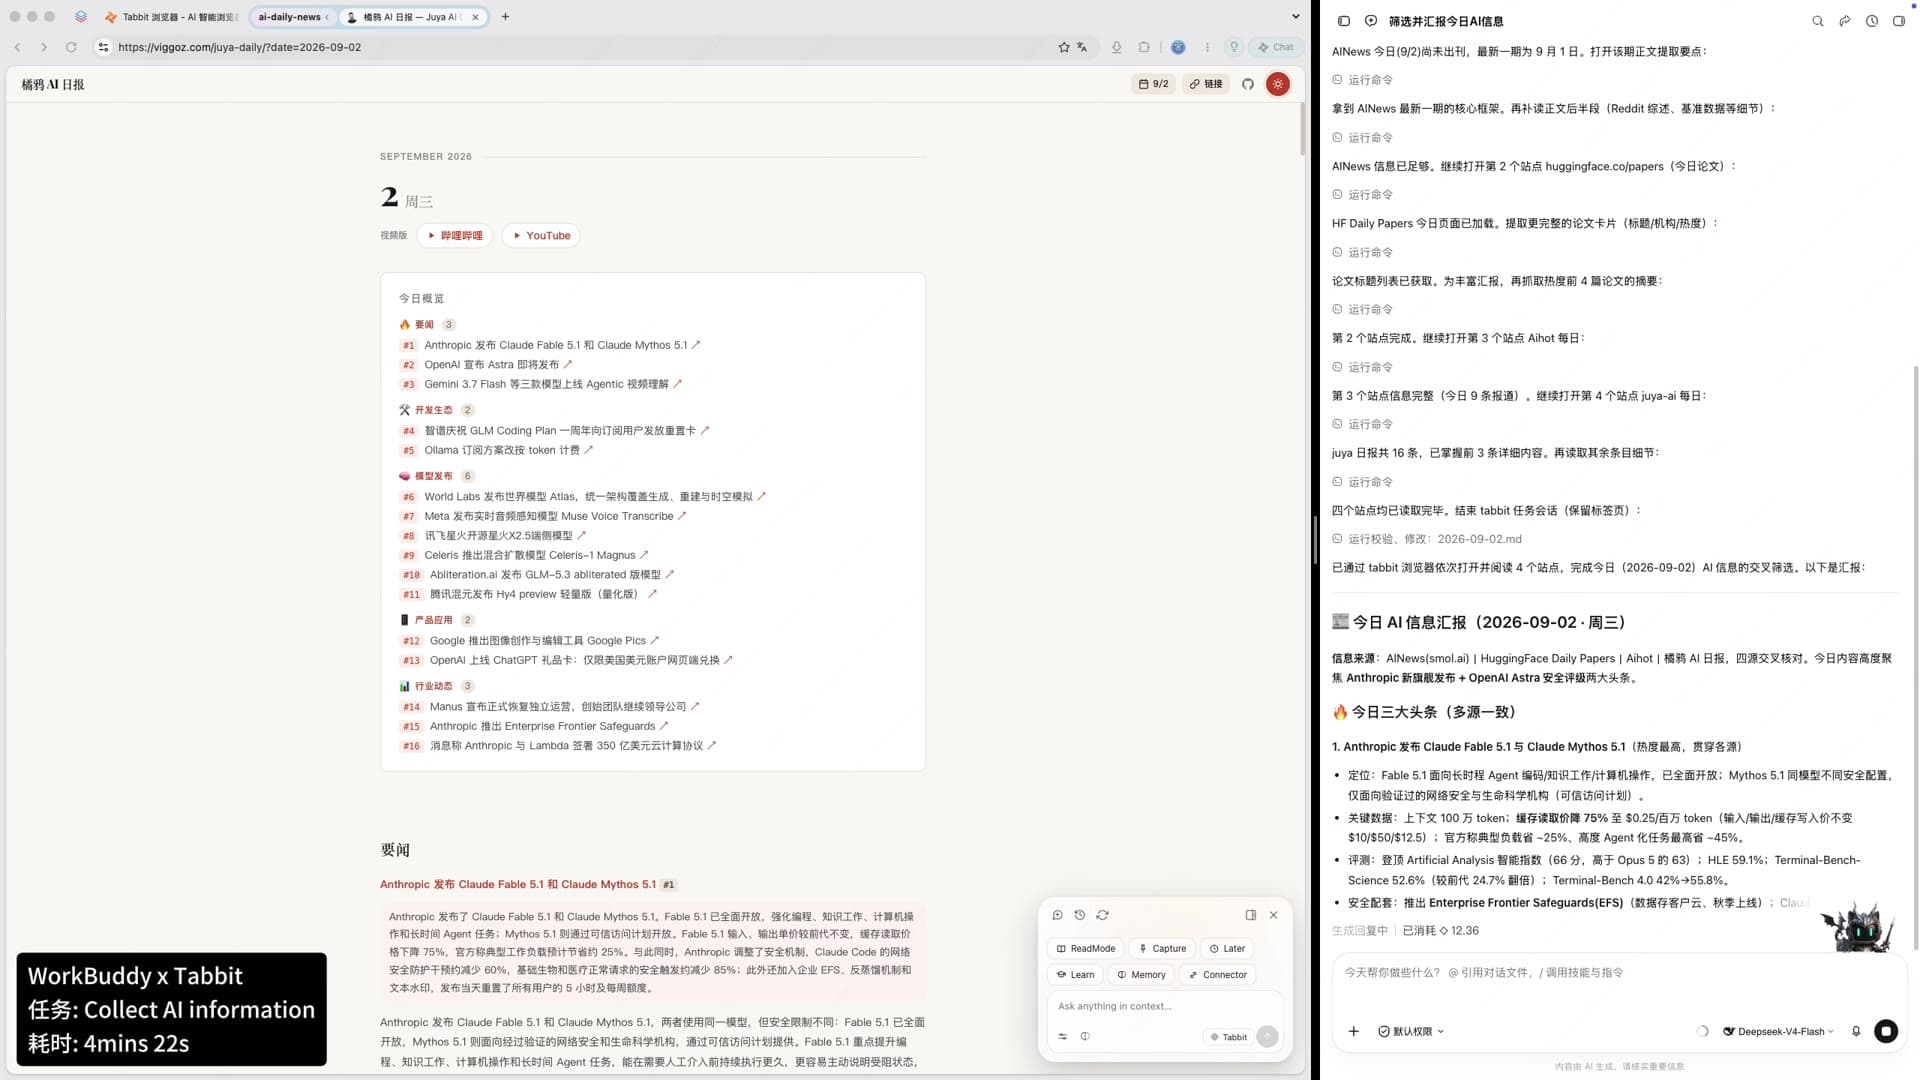Expand the 运行校验、修改: 2026-09-02.md step

tap(1427, 539)
